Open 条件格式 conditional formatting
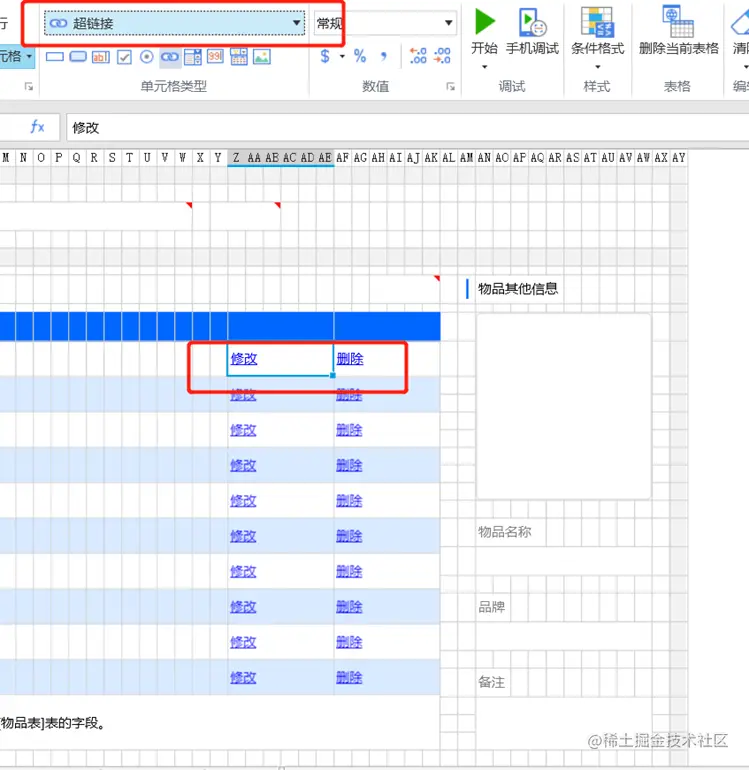 [x=597, y=30]
